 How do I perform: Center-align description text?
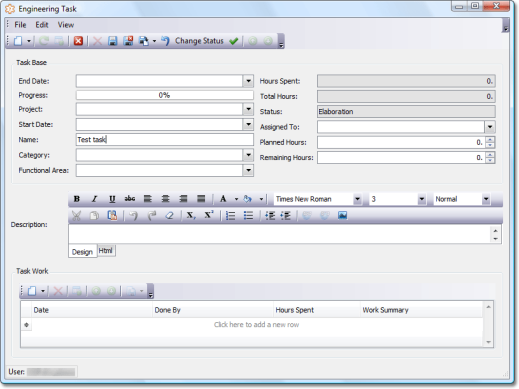[x=165, y=199]
